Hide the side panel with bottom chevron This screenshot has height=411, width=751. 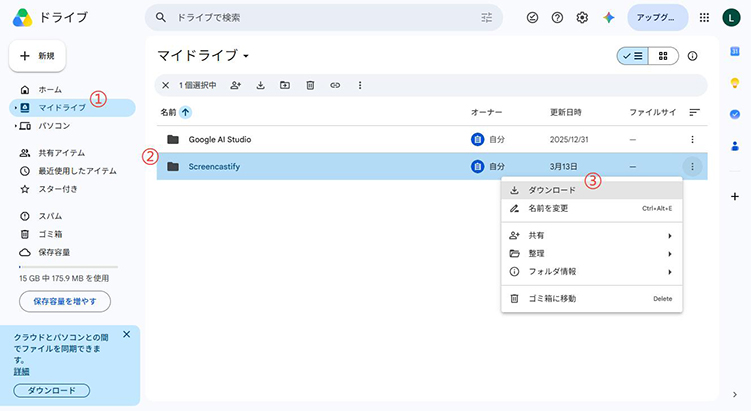tap(735, 395)
